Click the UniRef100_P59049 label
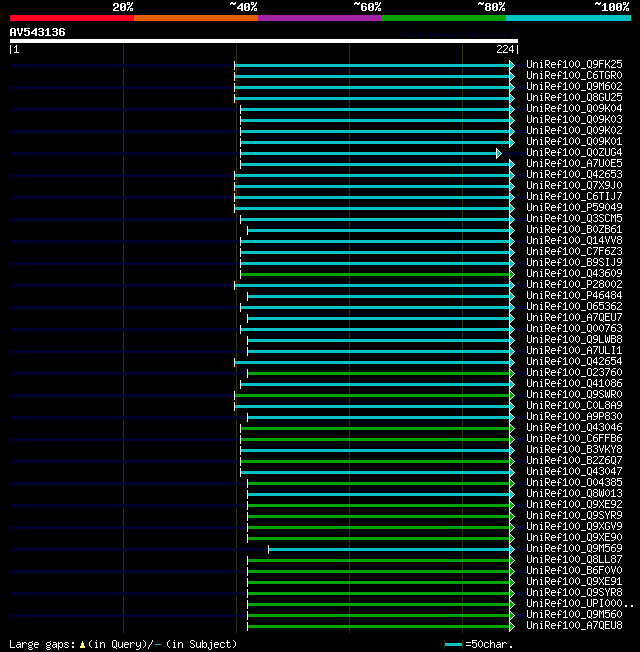Viewport: 640px width, 652px height. (x=574, y=207)
